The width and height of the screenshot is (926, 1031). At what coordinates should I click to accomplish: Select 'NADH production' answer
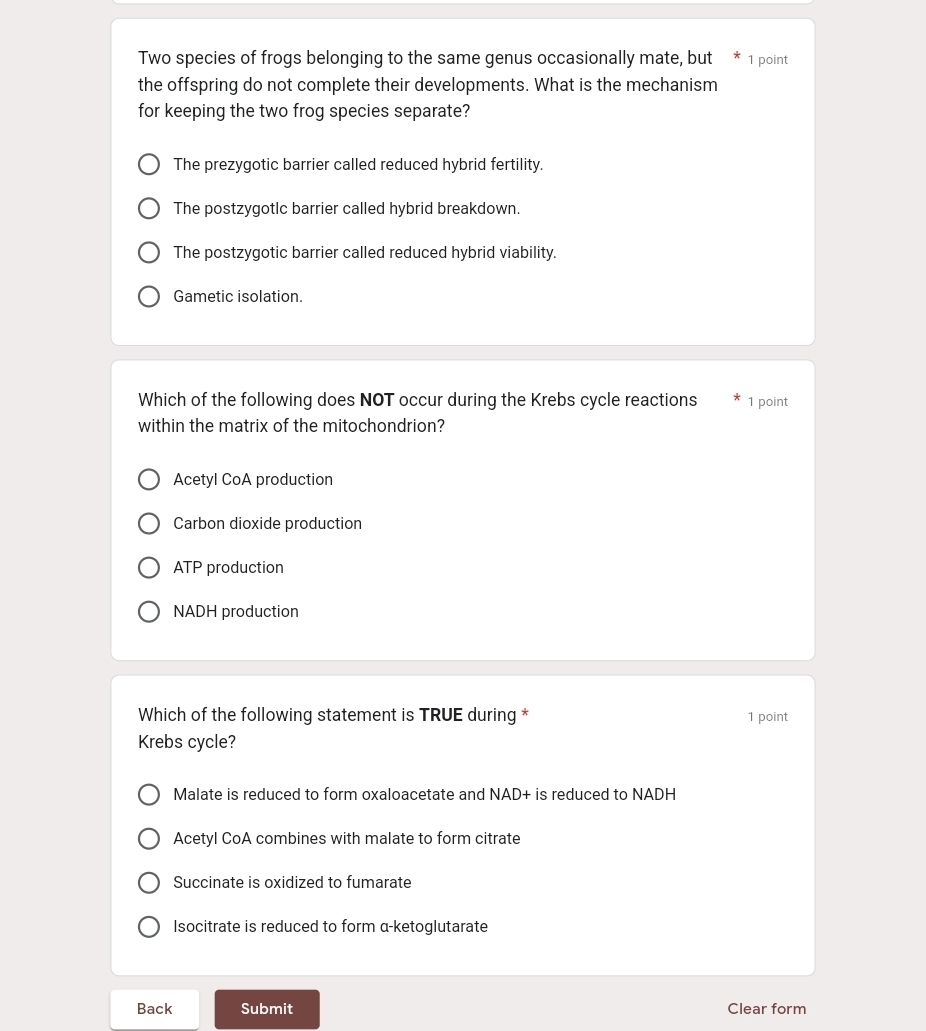click(x=149, y=612)
